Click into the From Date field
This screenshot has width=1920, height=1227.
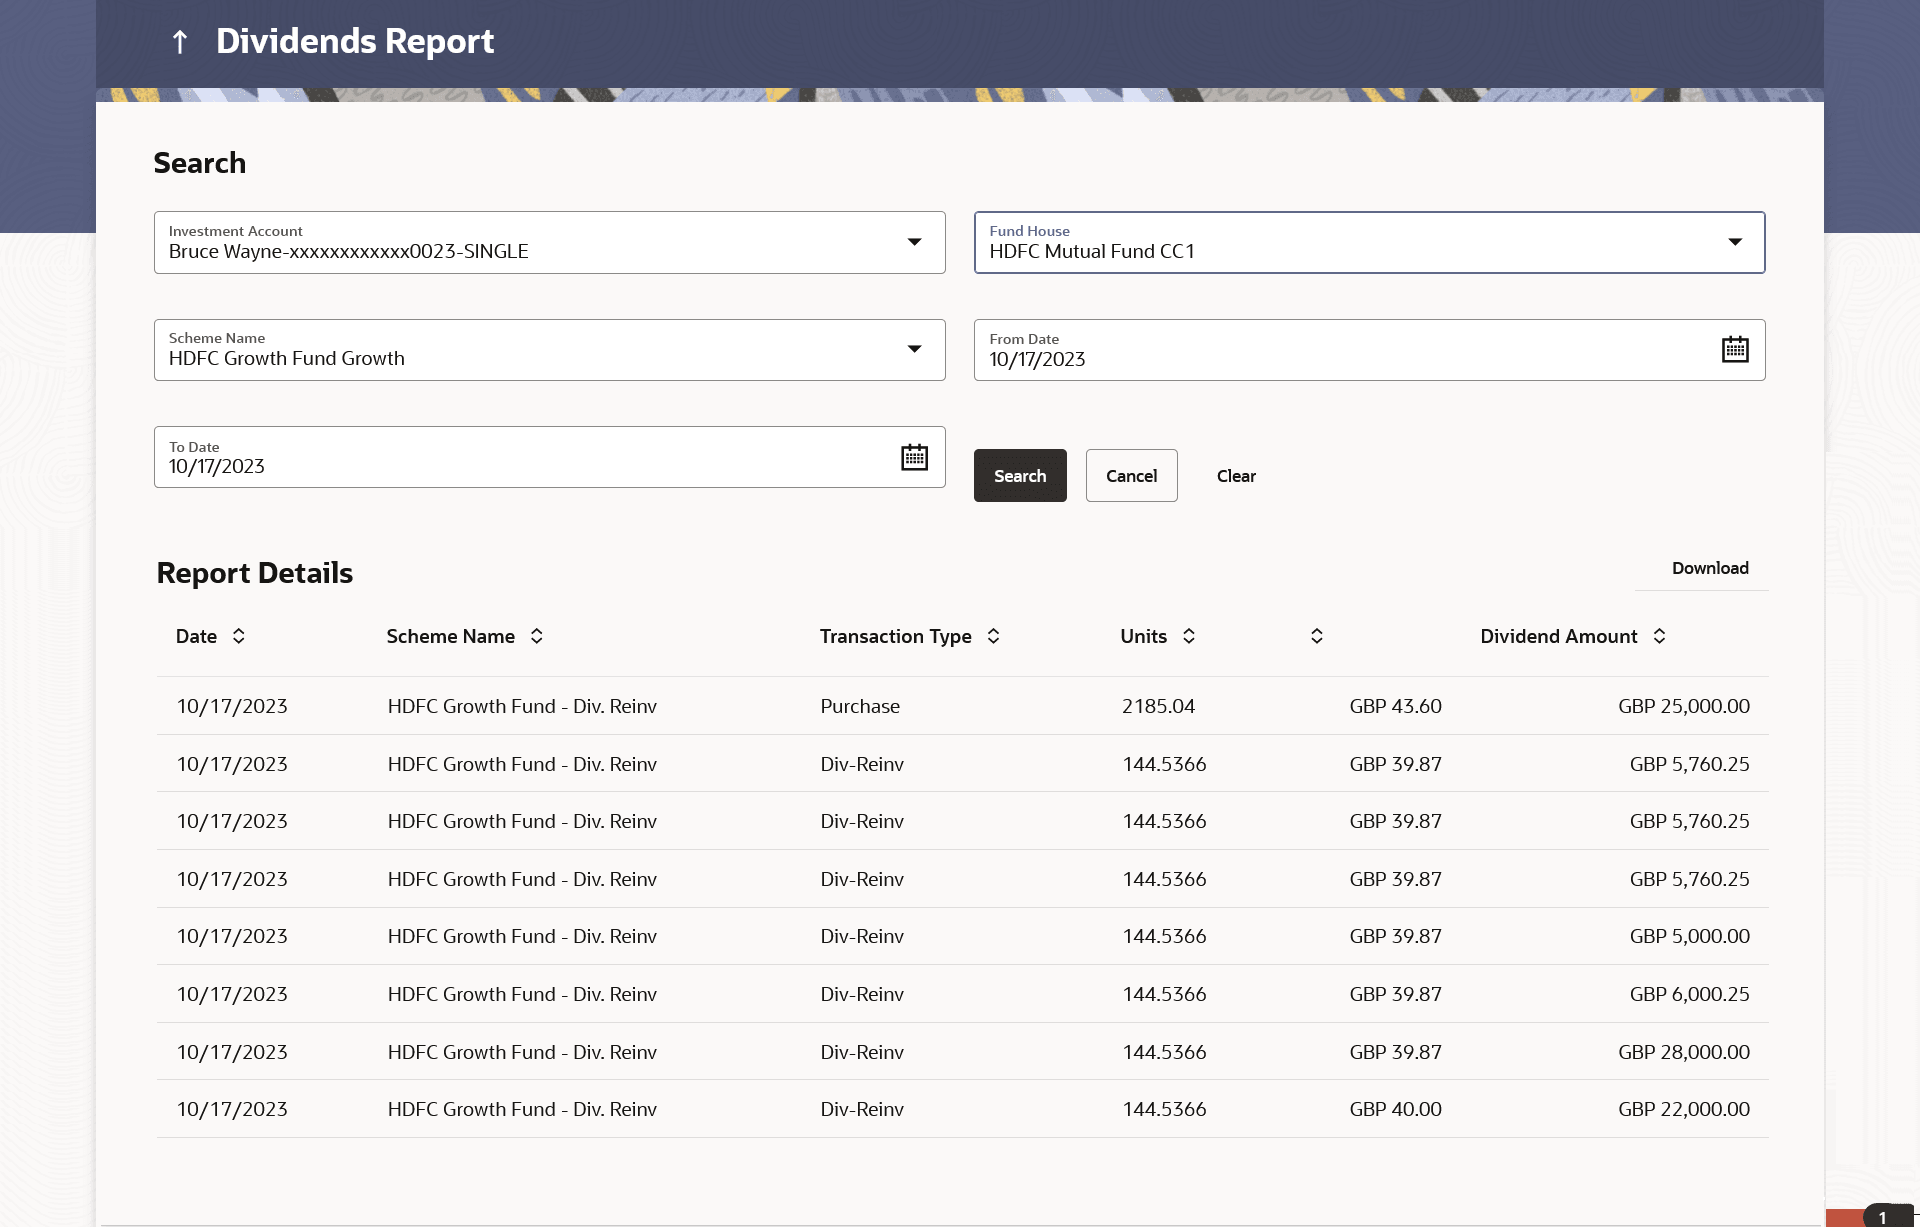coord(1300,360)
